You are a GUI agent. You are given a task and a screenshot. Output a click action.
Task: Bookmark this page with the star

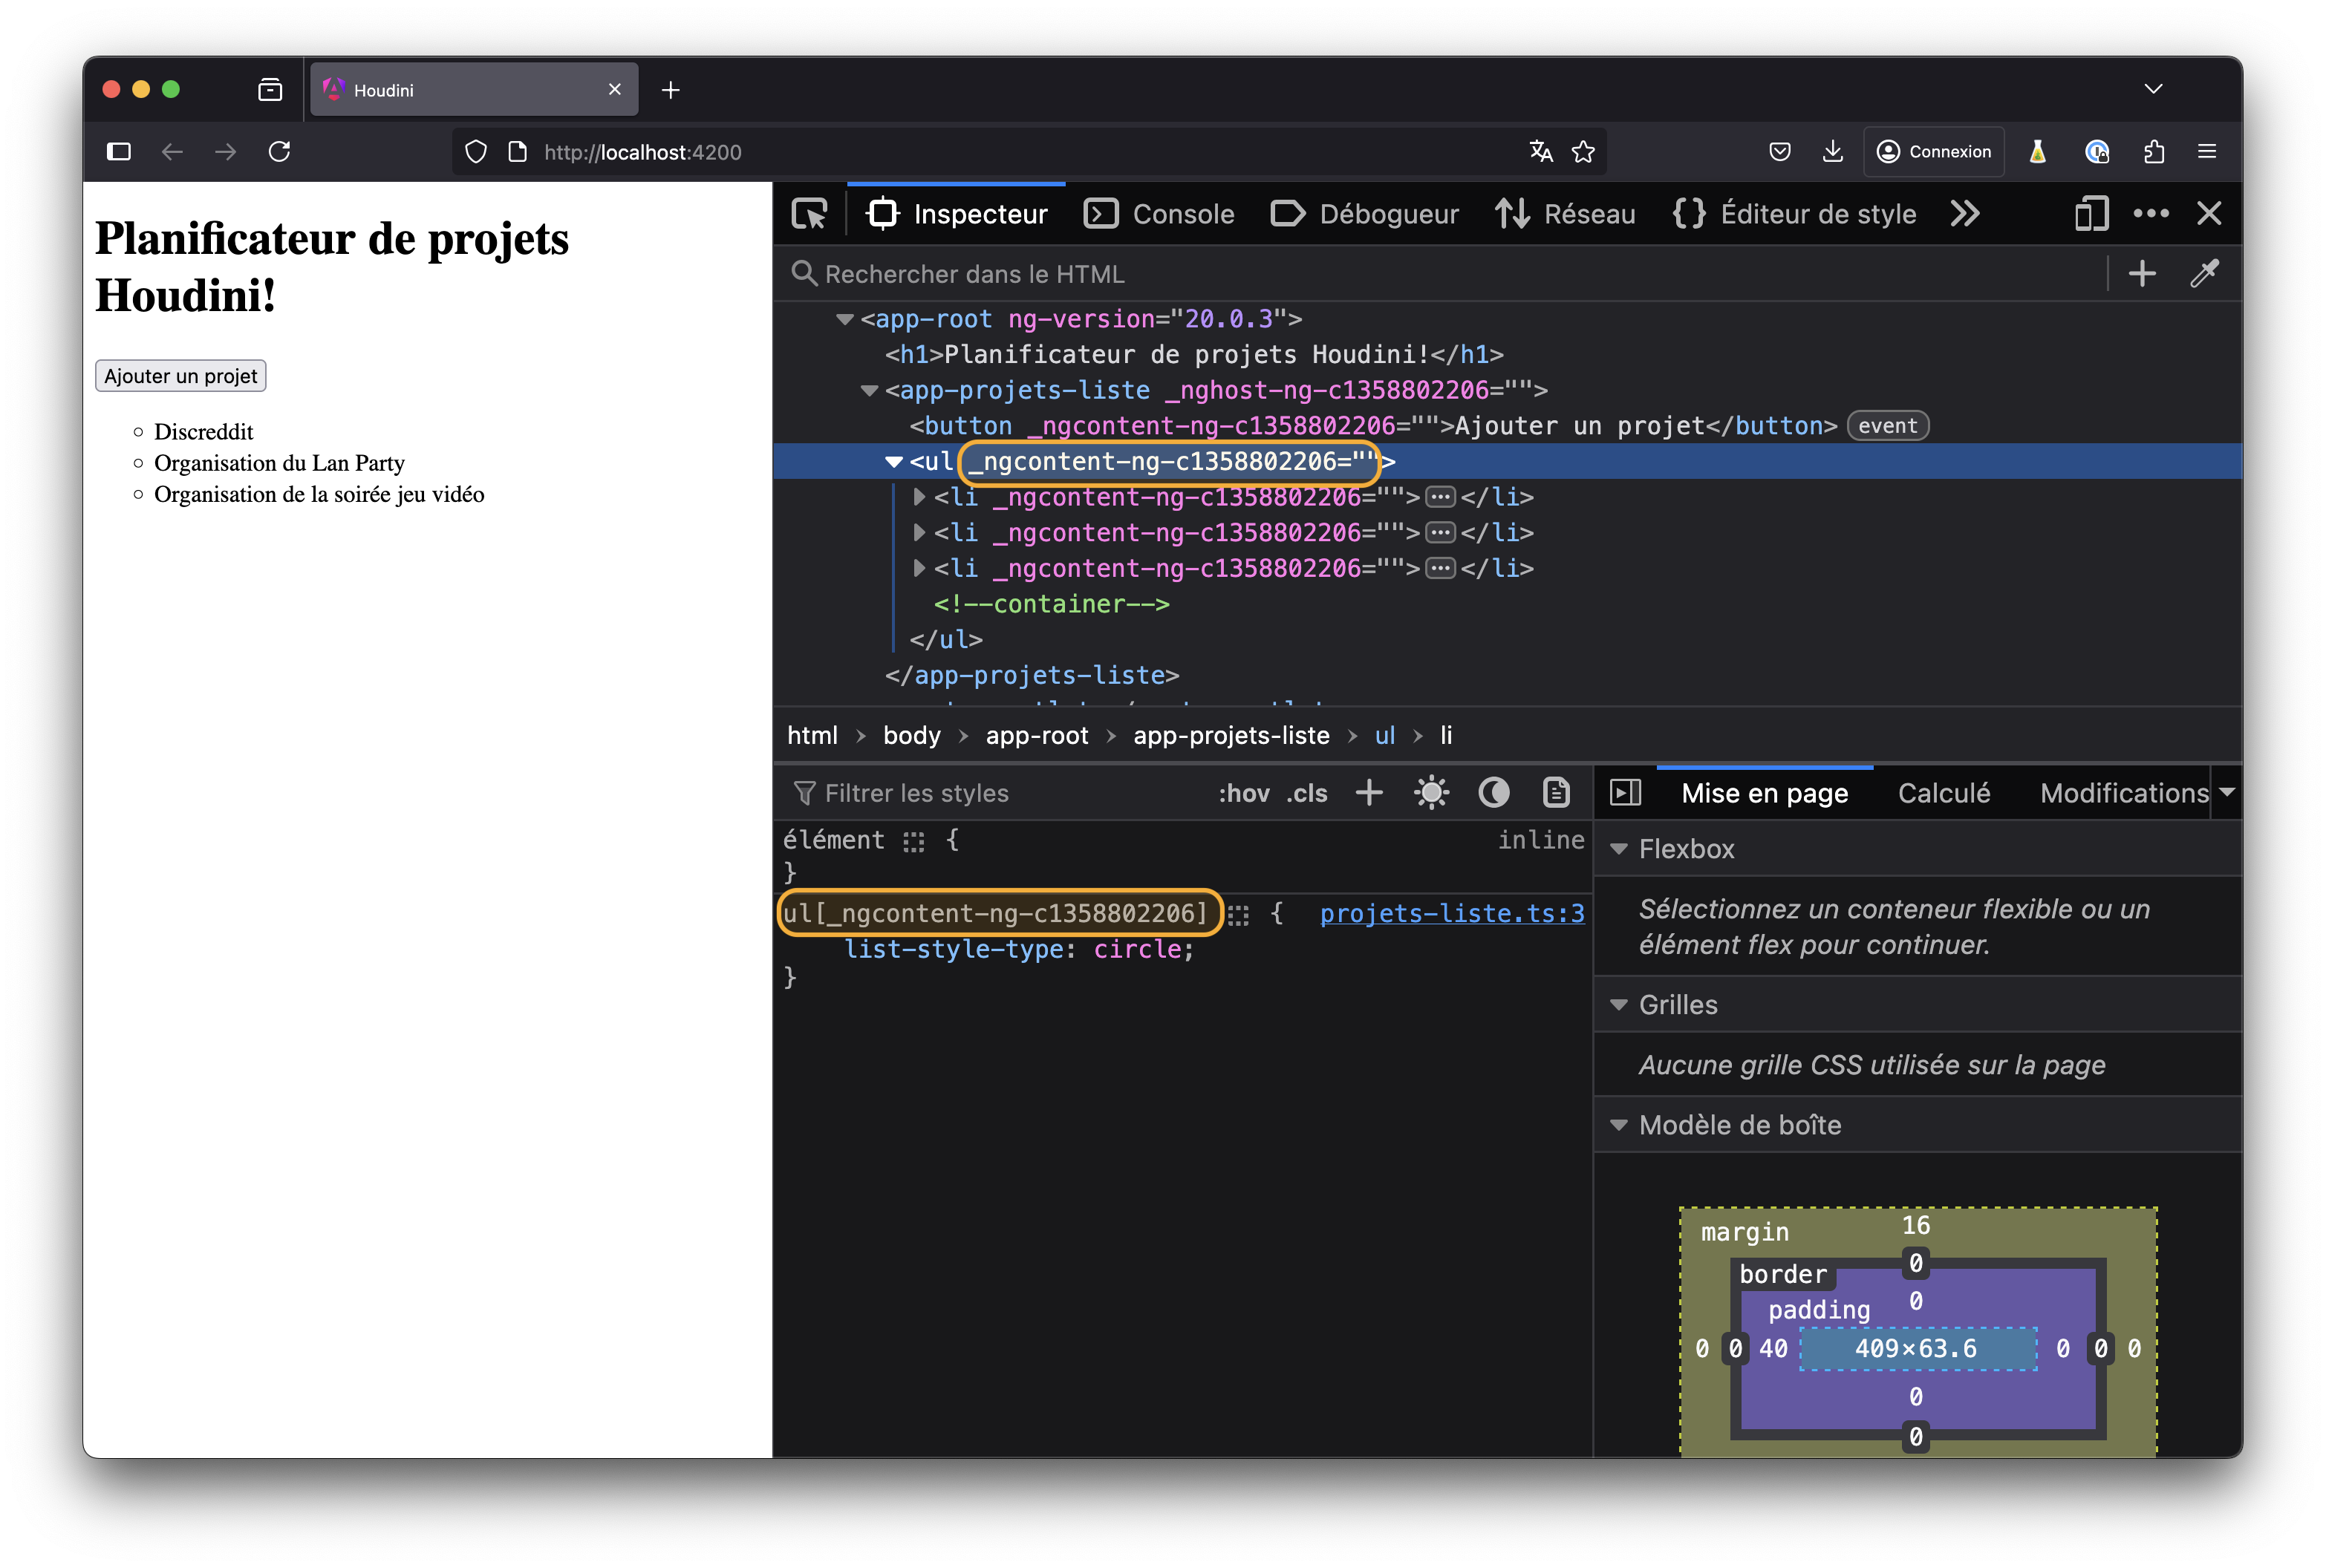(1583, 151)
